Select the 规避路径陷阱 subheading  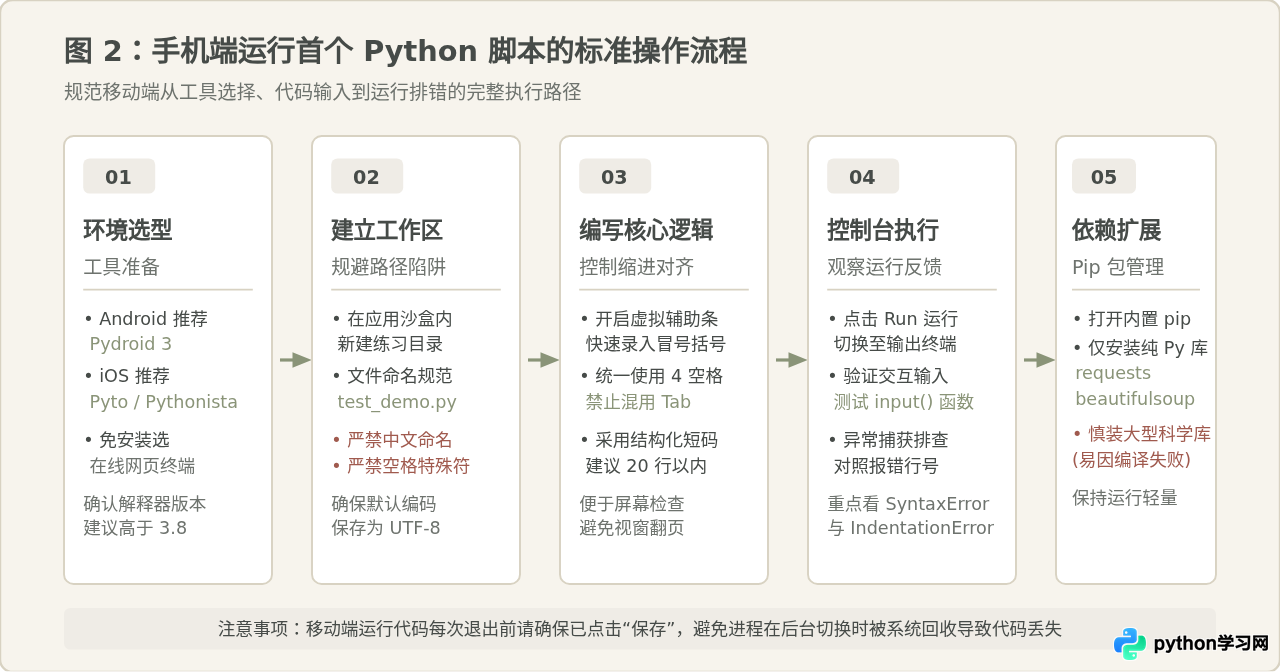pyautogui.click(x=389, y=268)
